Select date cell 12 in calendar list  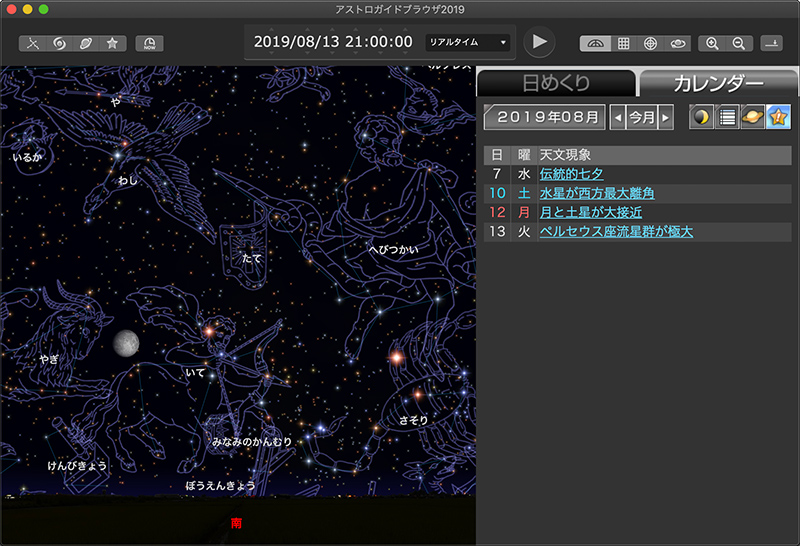[497, 212]
